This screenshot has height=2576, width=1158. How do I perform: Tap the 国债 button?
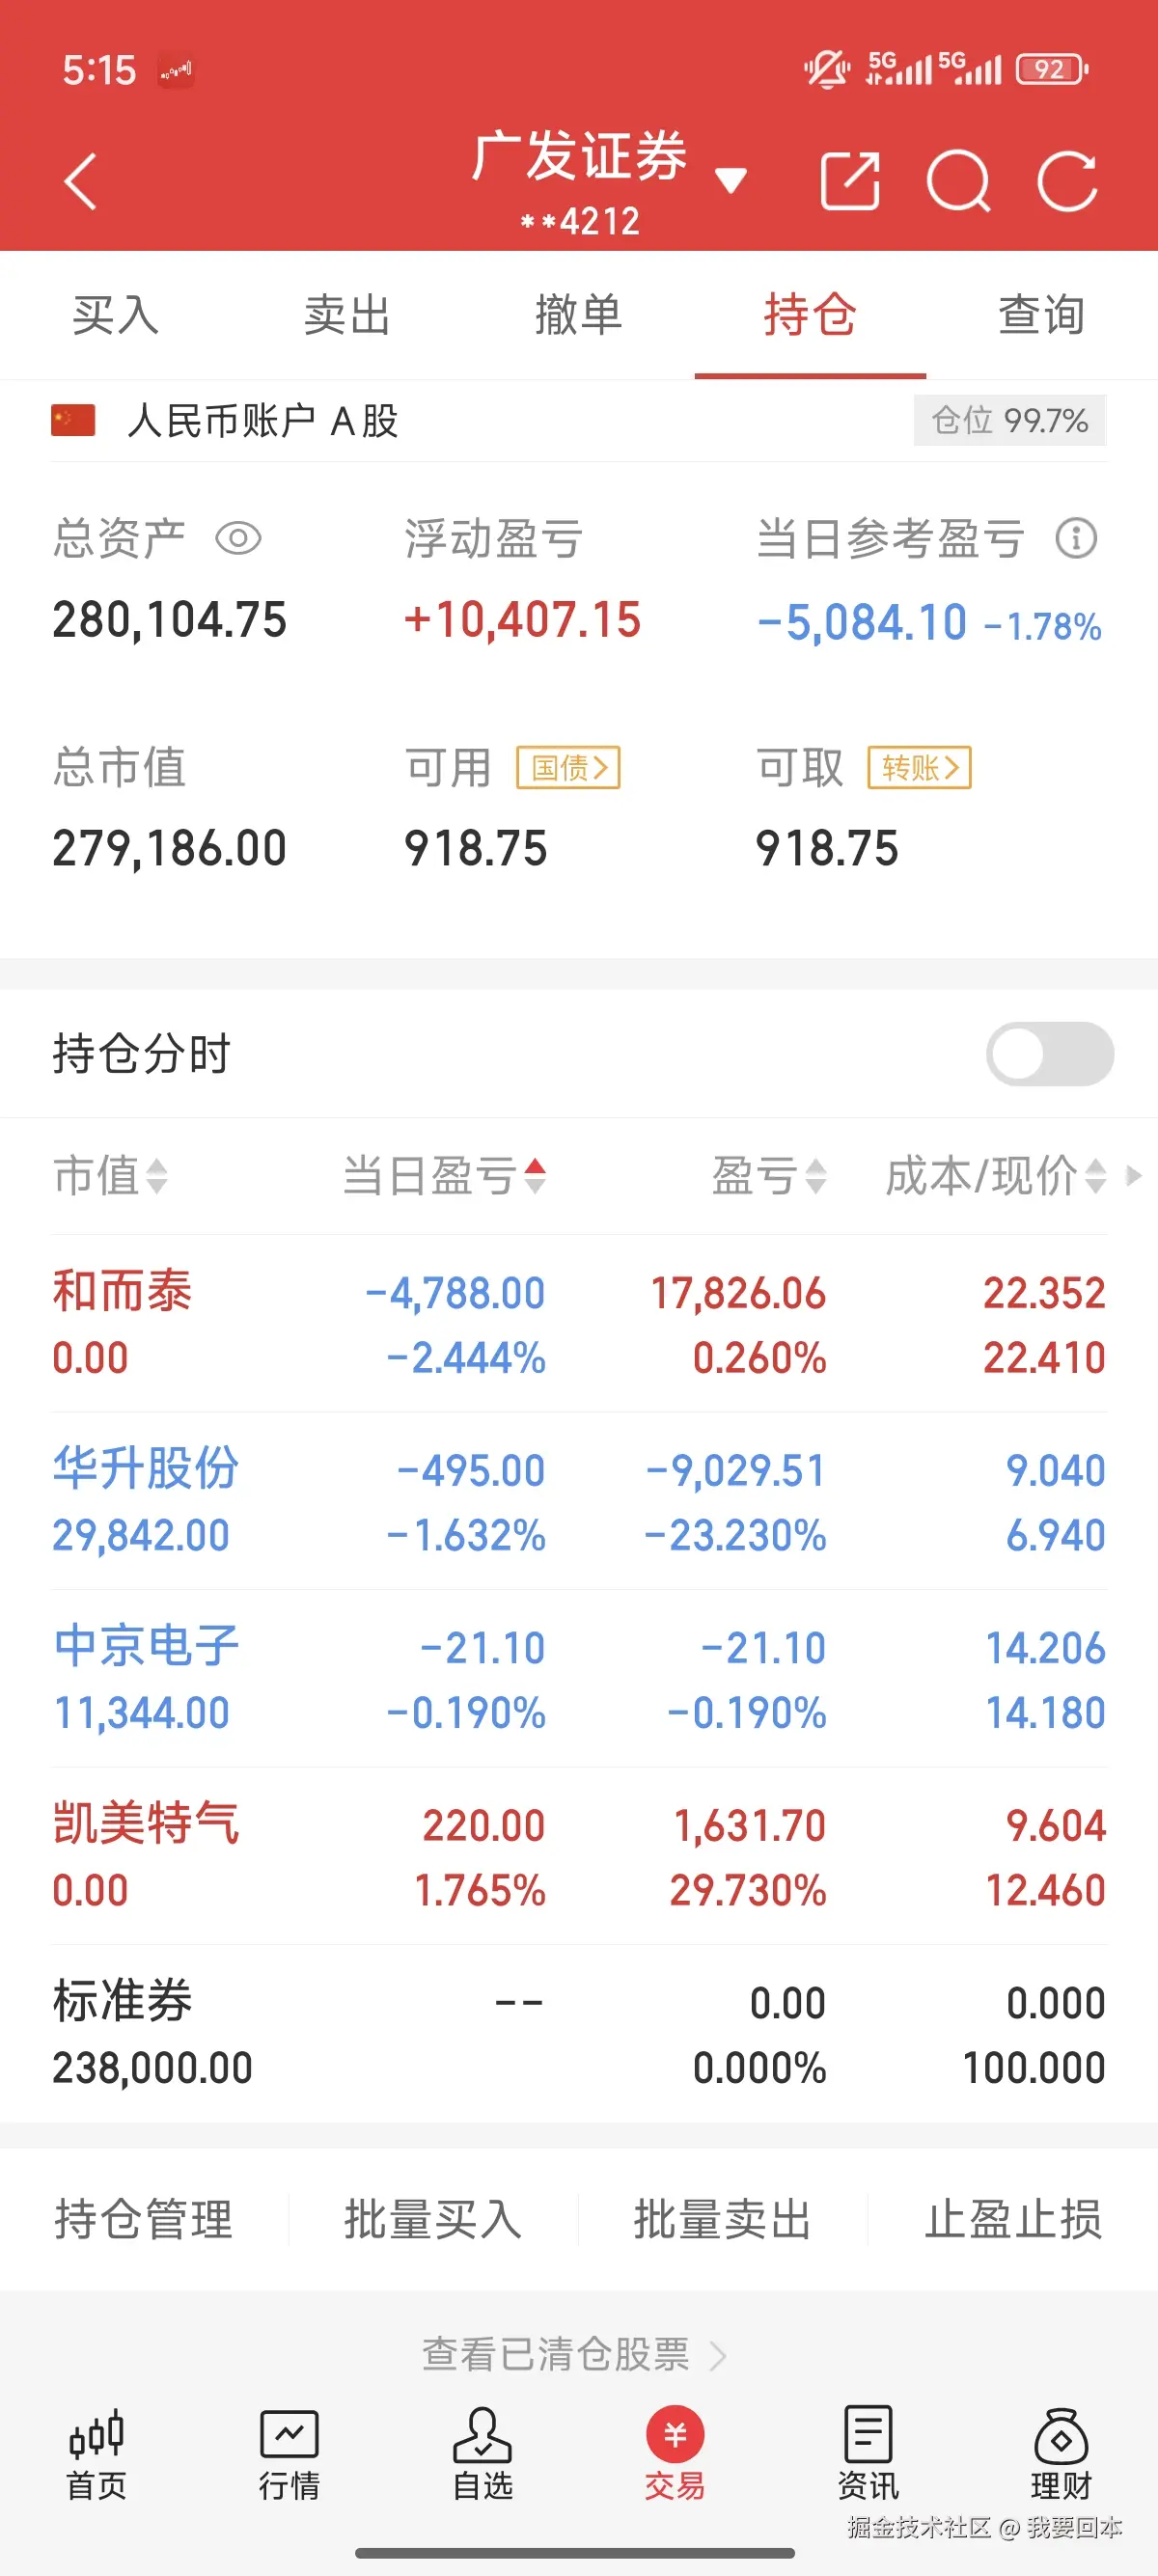[x=568, y=768]
